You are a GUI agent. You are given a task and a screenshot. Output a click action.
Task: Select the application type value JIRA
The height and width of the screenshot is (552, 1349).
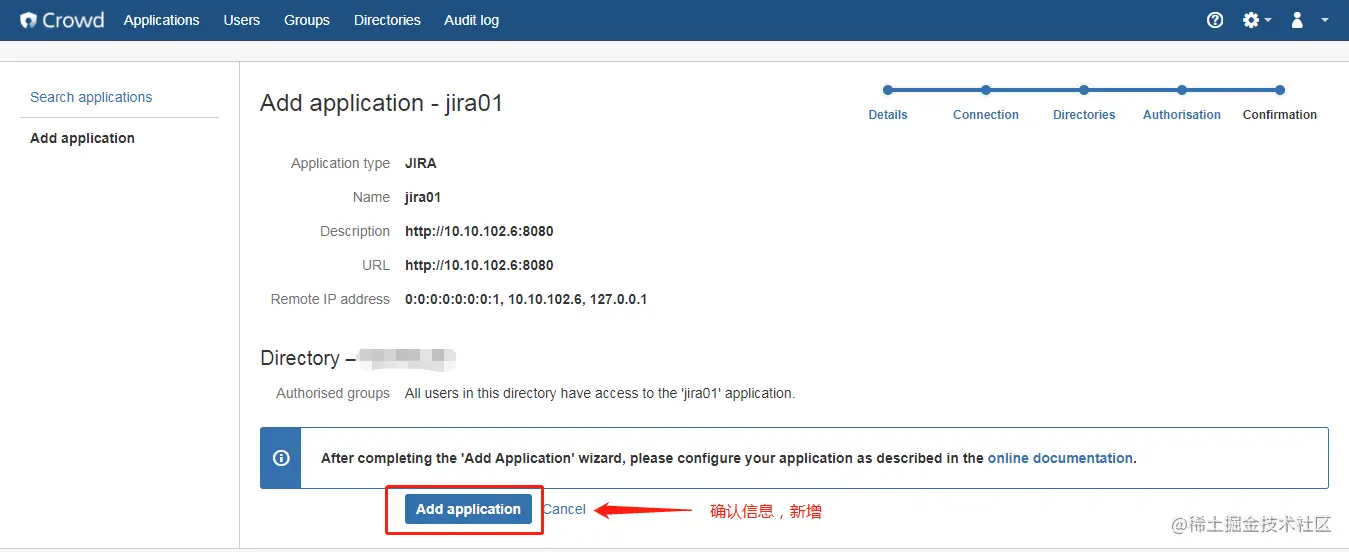coord(421,163)
